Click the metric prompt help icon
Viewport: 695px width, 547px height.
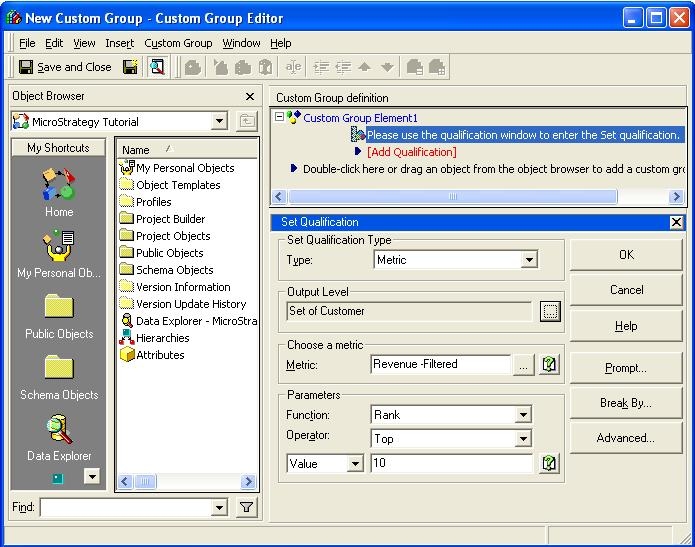pos(549,364)
